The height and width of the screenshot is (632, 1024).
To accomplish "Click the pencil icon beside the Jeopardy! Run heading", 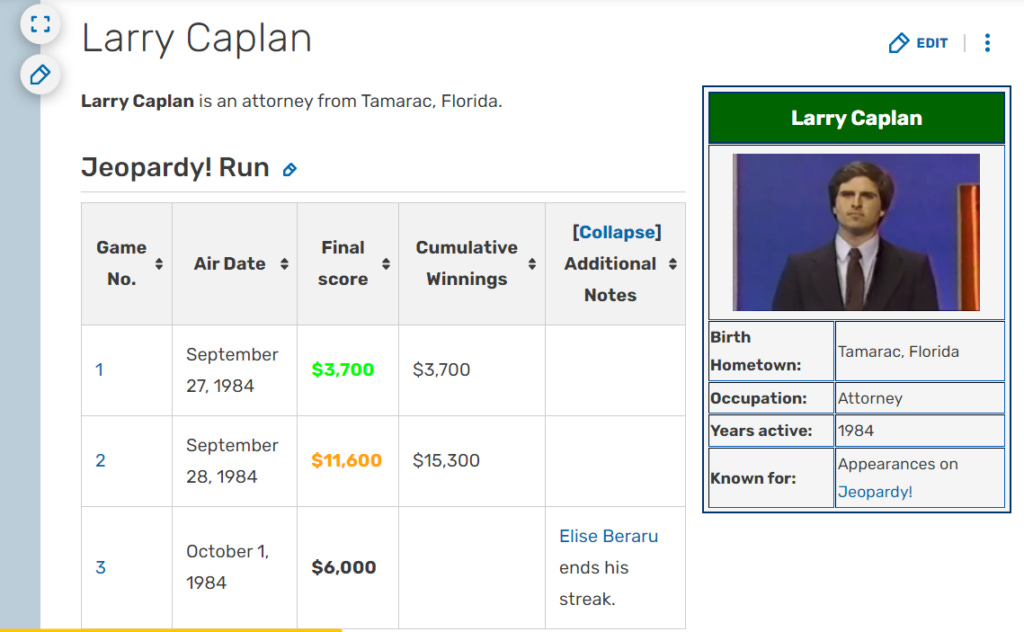I will [x=289, y=169].
